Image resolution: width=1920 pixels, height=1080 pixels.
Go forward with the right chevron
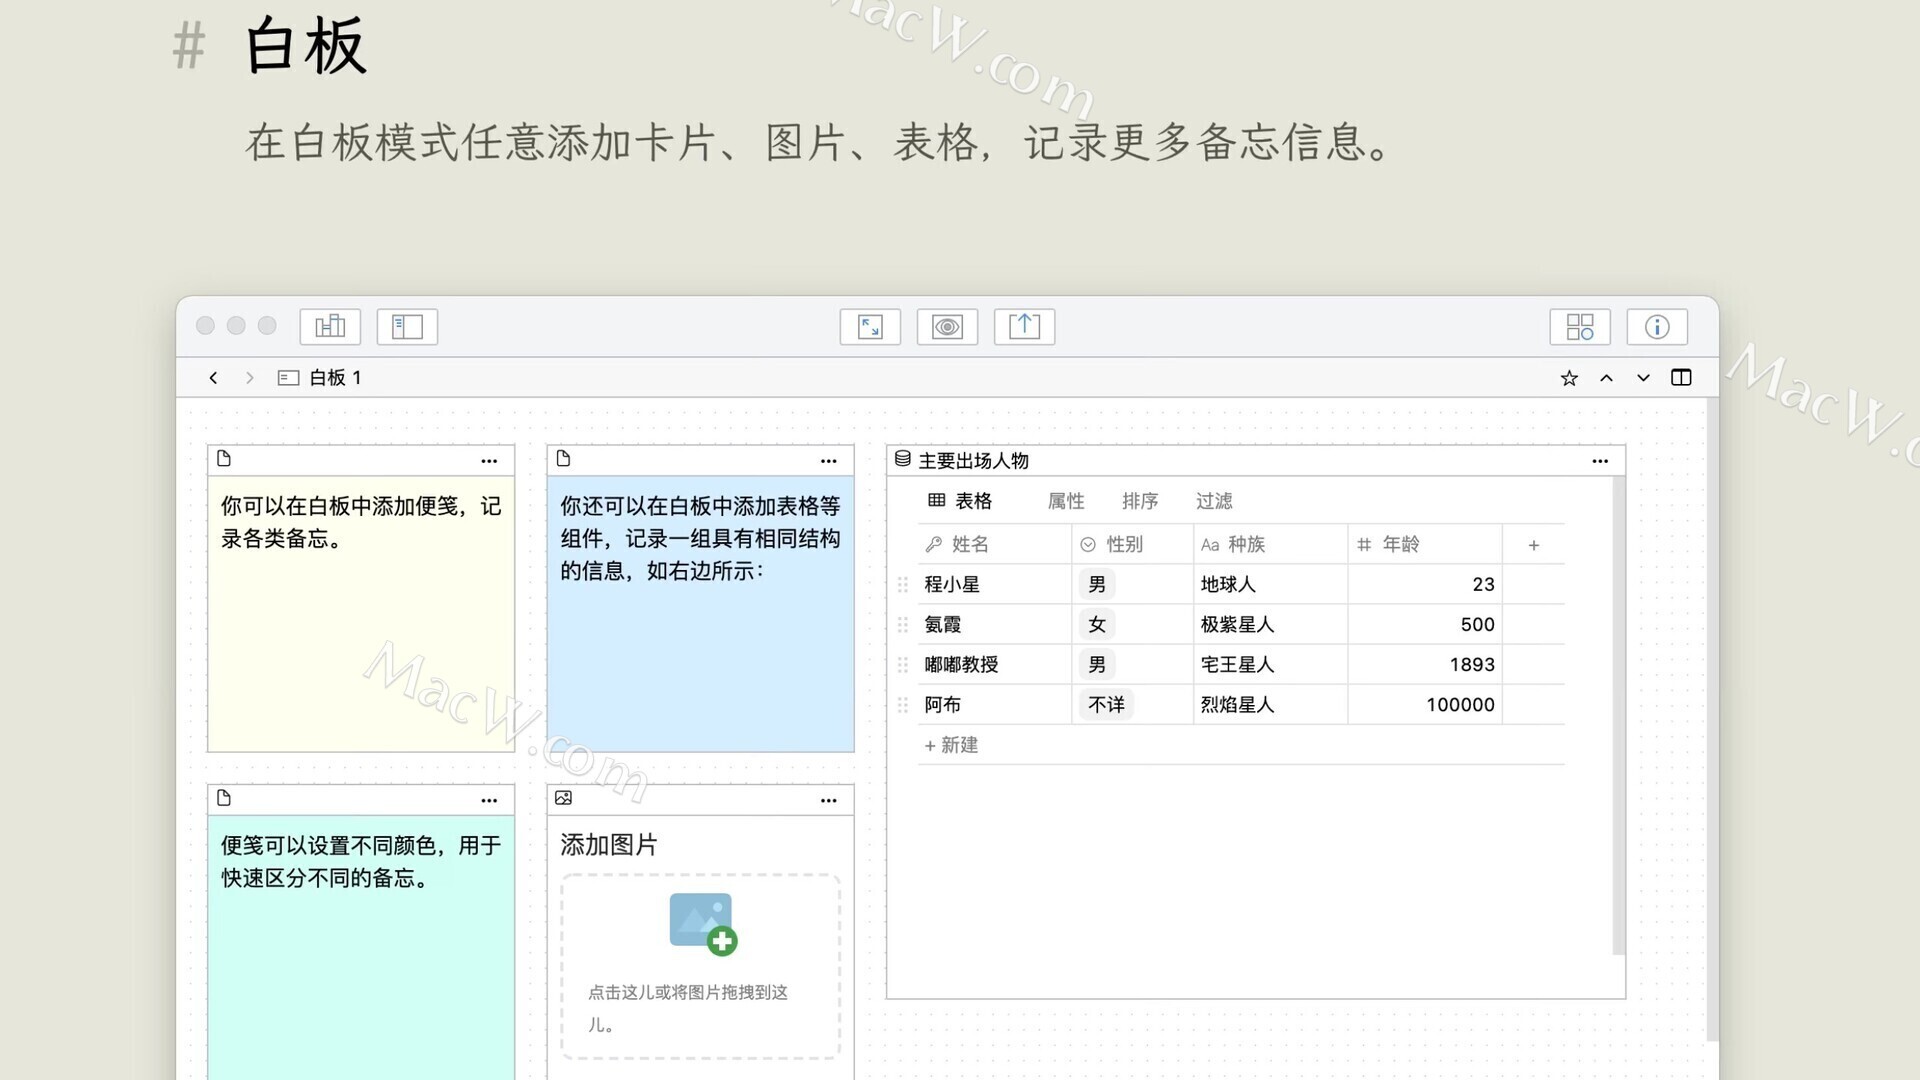(250, 378)
